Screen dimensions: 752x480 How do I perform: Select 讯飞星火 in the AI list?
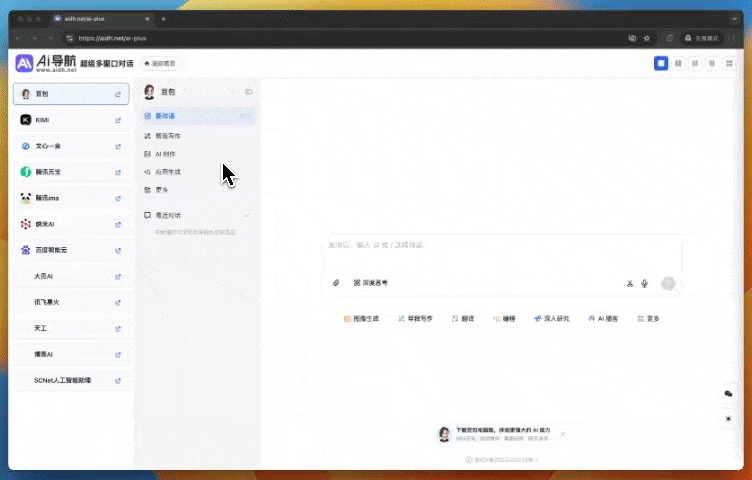click(71, 302)
